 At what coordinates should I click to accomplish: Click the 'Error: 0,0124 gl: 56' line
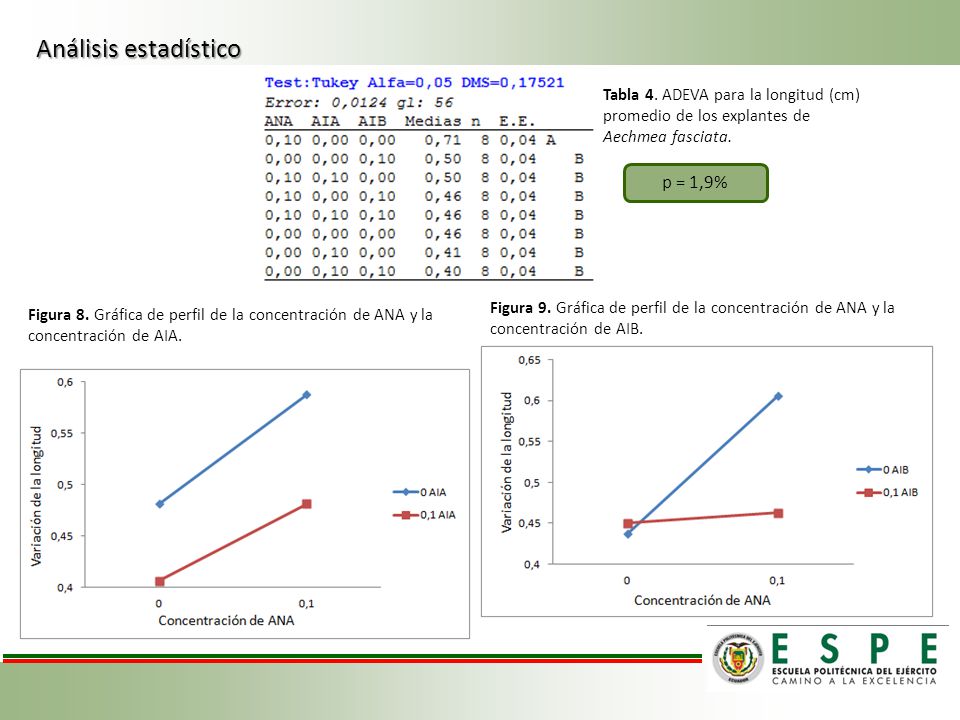[359, 102]
